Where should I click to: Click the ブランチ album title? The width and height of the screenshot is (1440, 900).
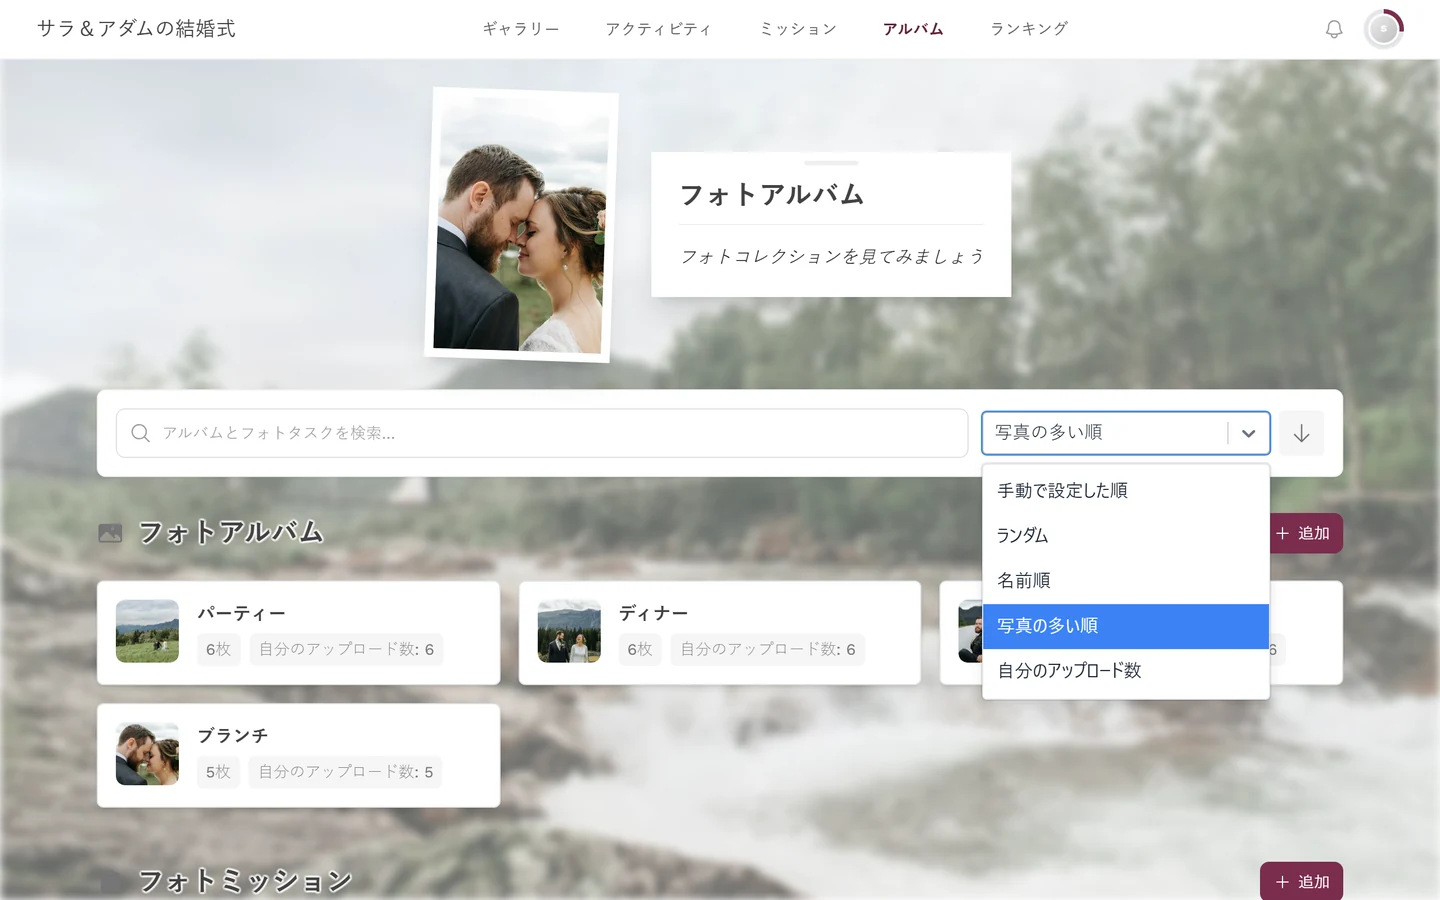click(x=233, y=736)
